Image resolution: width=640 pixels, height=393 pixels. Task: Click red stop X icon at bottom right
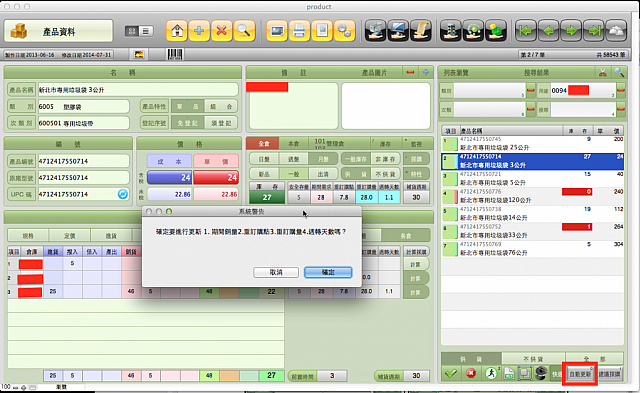coord(471,373)
